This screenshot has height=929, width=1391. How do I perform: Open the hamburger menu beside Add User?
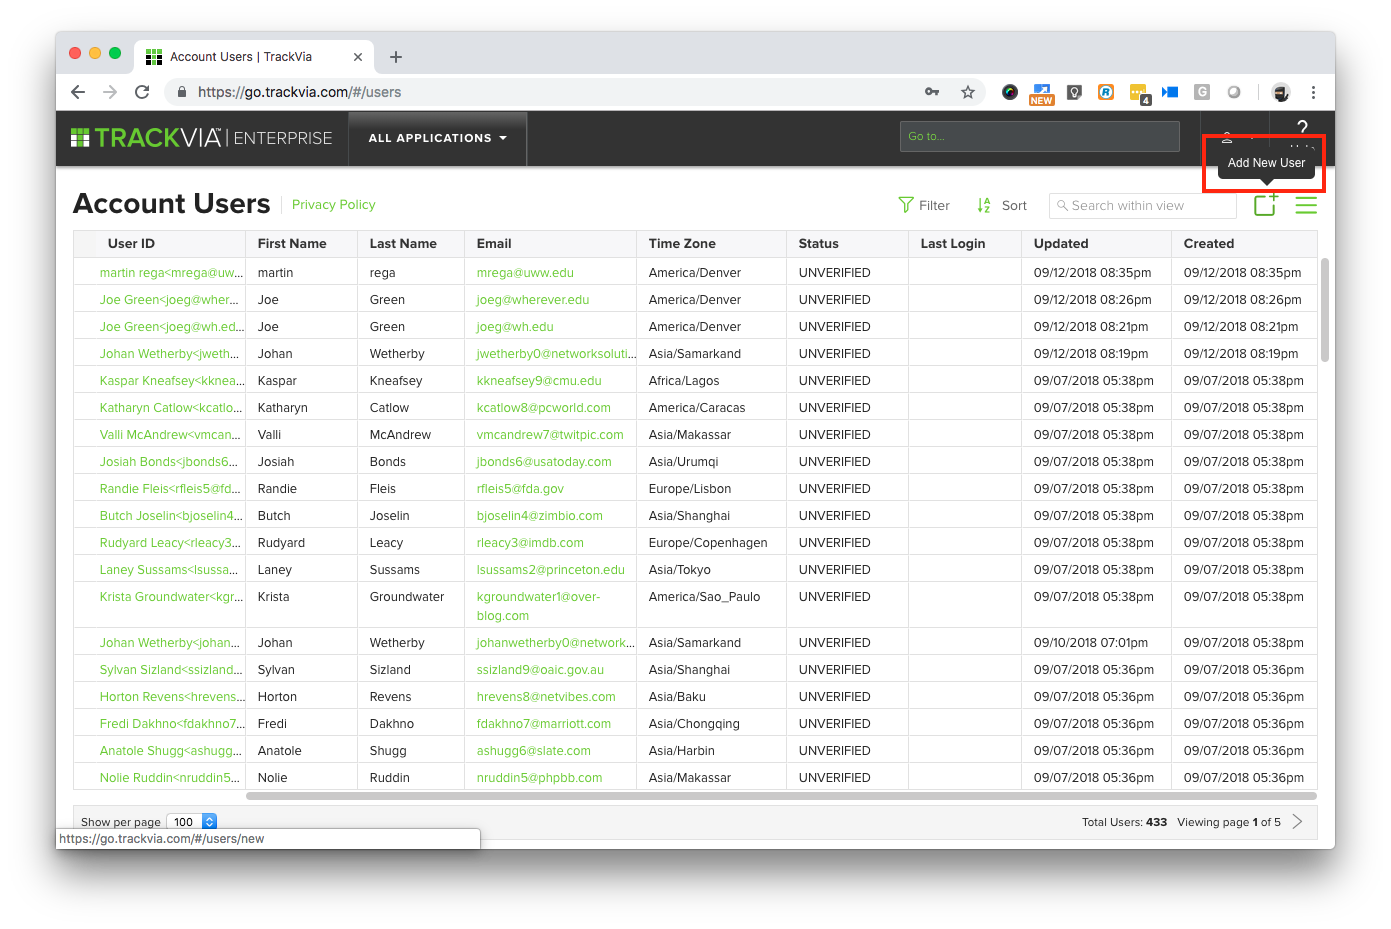(x=1306, y=205)
